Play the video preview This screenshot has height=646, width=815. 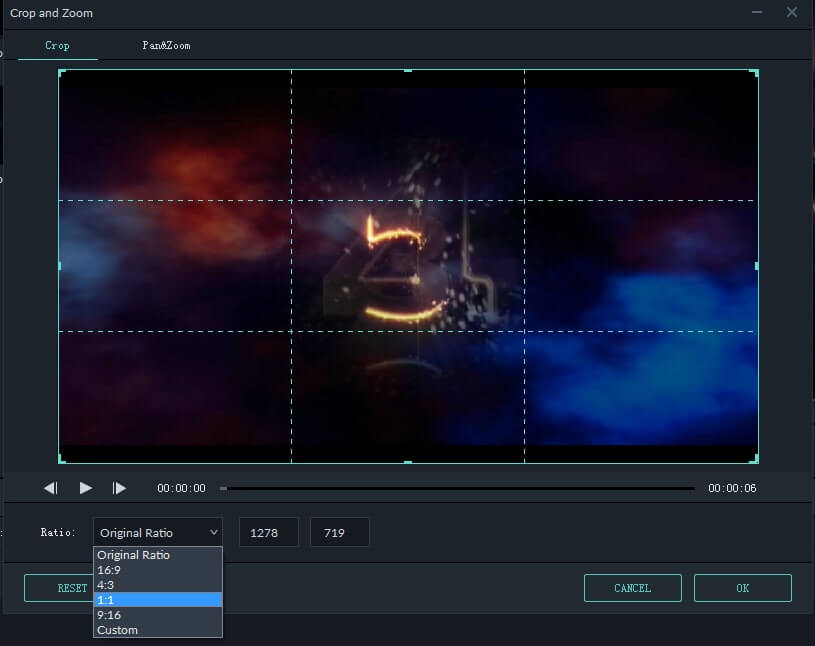86,488
